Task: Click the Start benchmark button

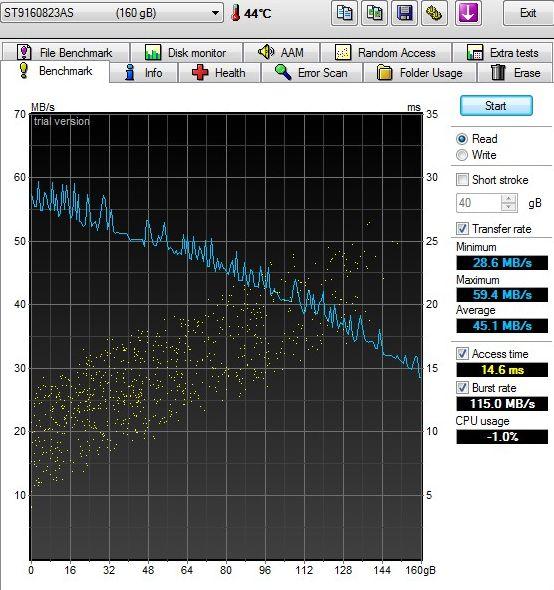Action: (x=496, y=106)
